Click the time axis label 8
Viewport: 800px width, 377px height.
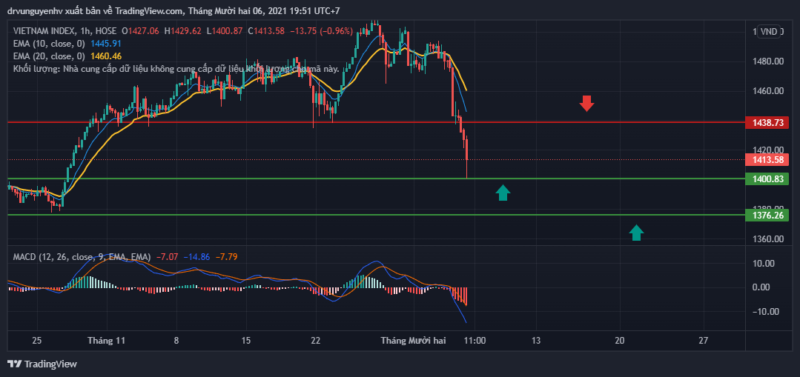[176, 340]
